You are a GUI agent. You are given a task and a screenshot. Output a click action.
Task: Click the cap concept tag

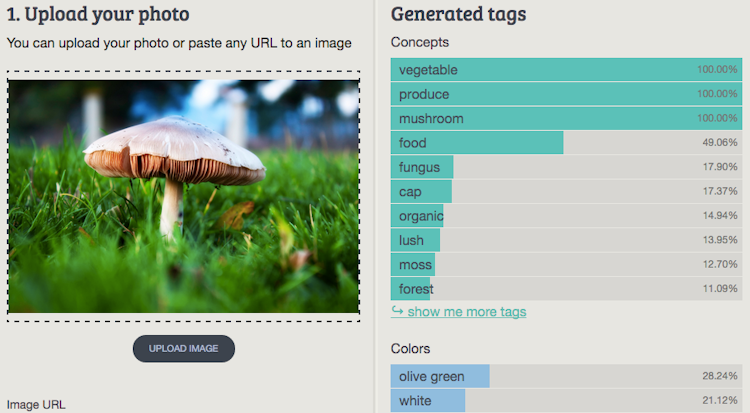(x=566, y=192)
